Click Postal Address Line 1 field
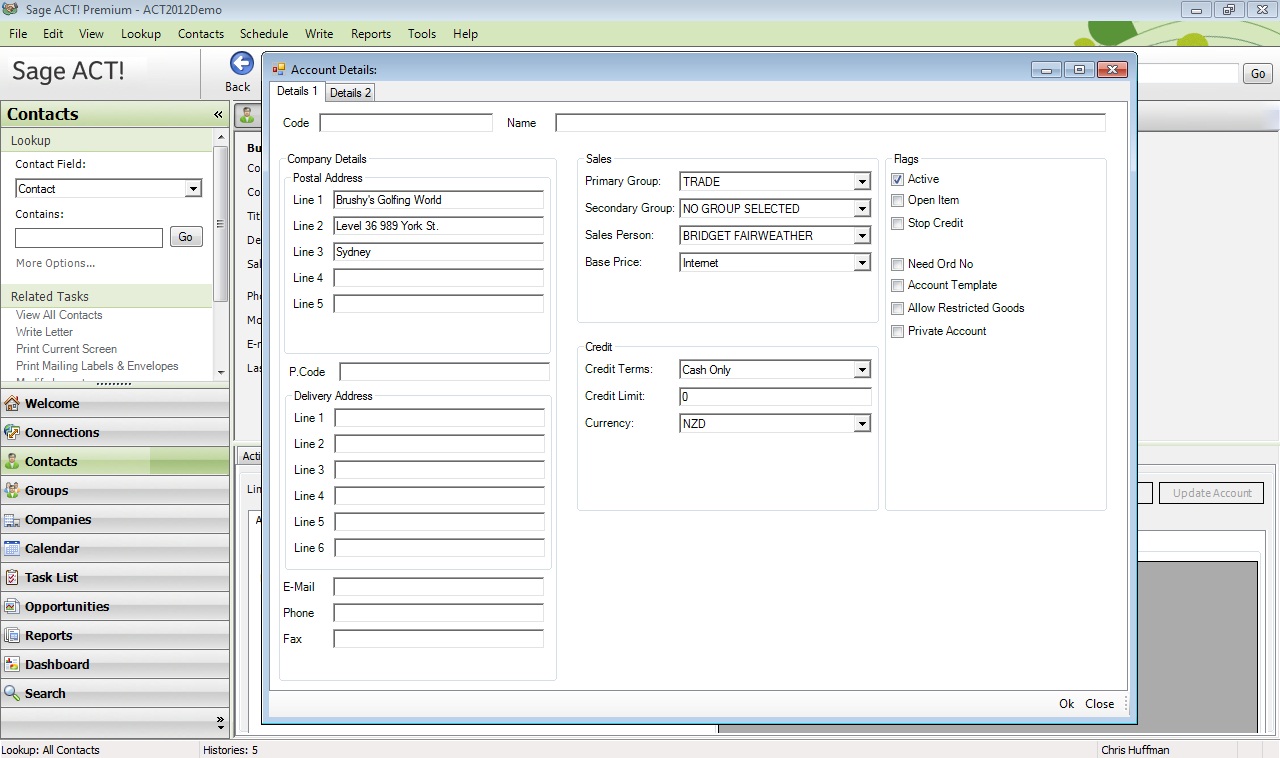1280x758 pixels. (x=438, y=200)
